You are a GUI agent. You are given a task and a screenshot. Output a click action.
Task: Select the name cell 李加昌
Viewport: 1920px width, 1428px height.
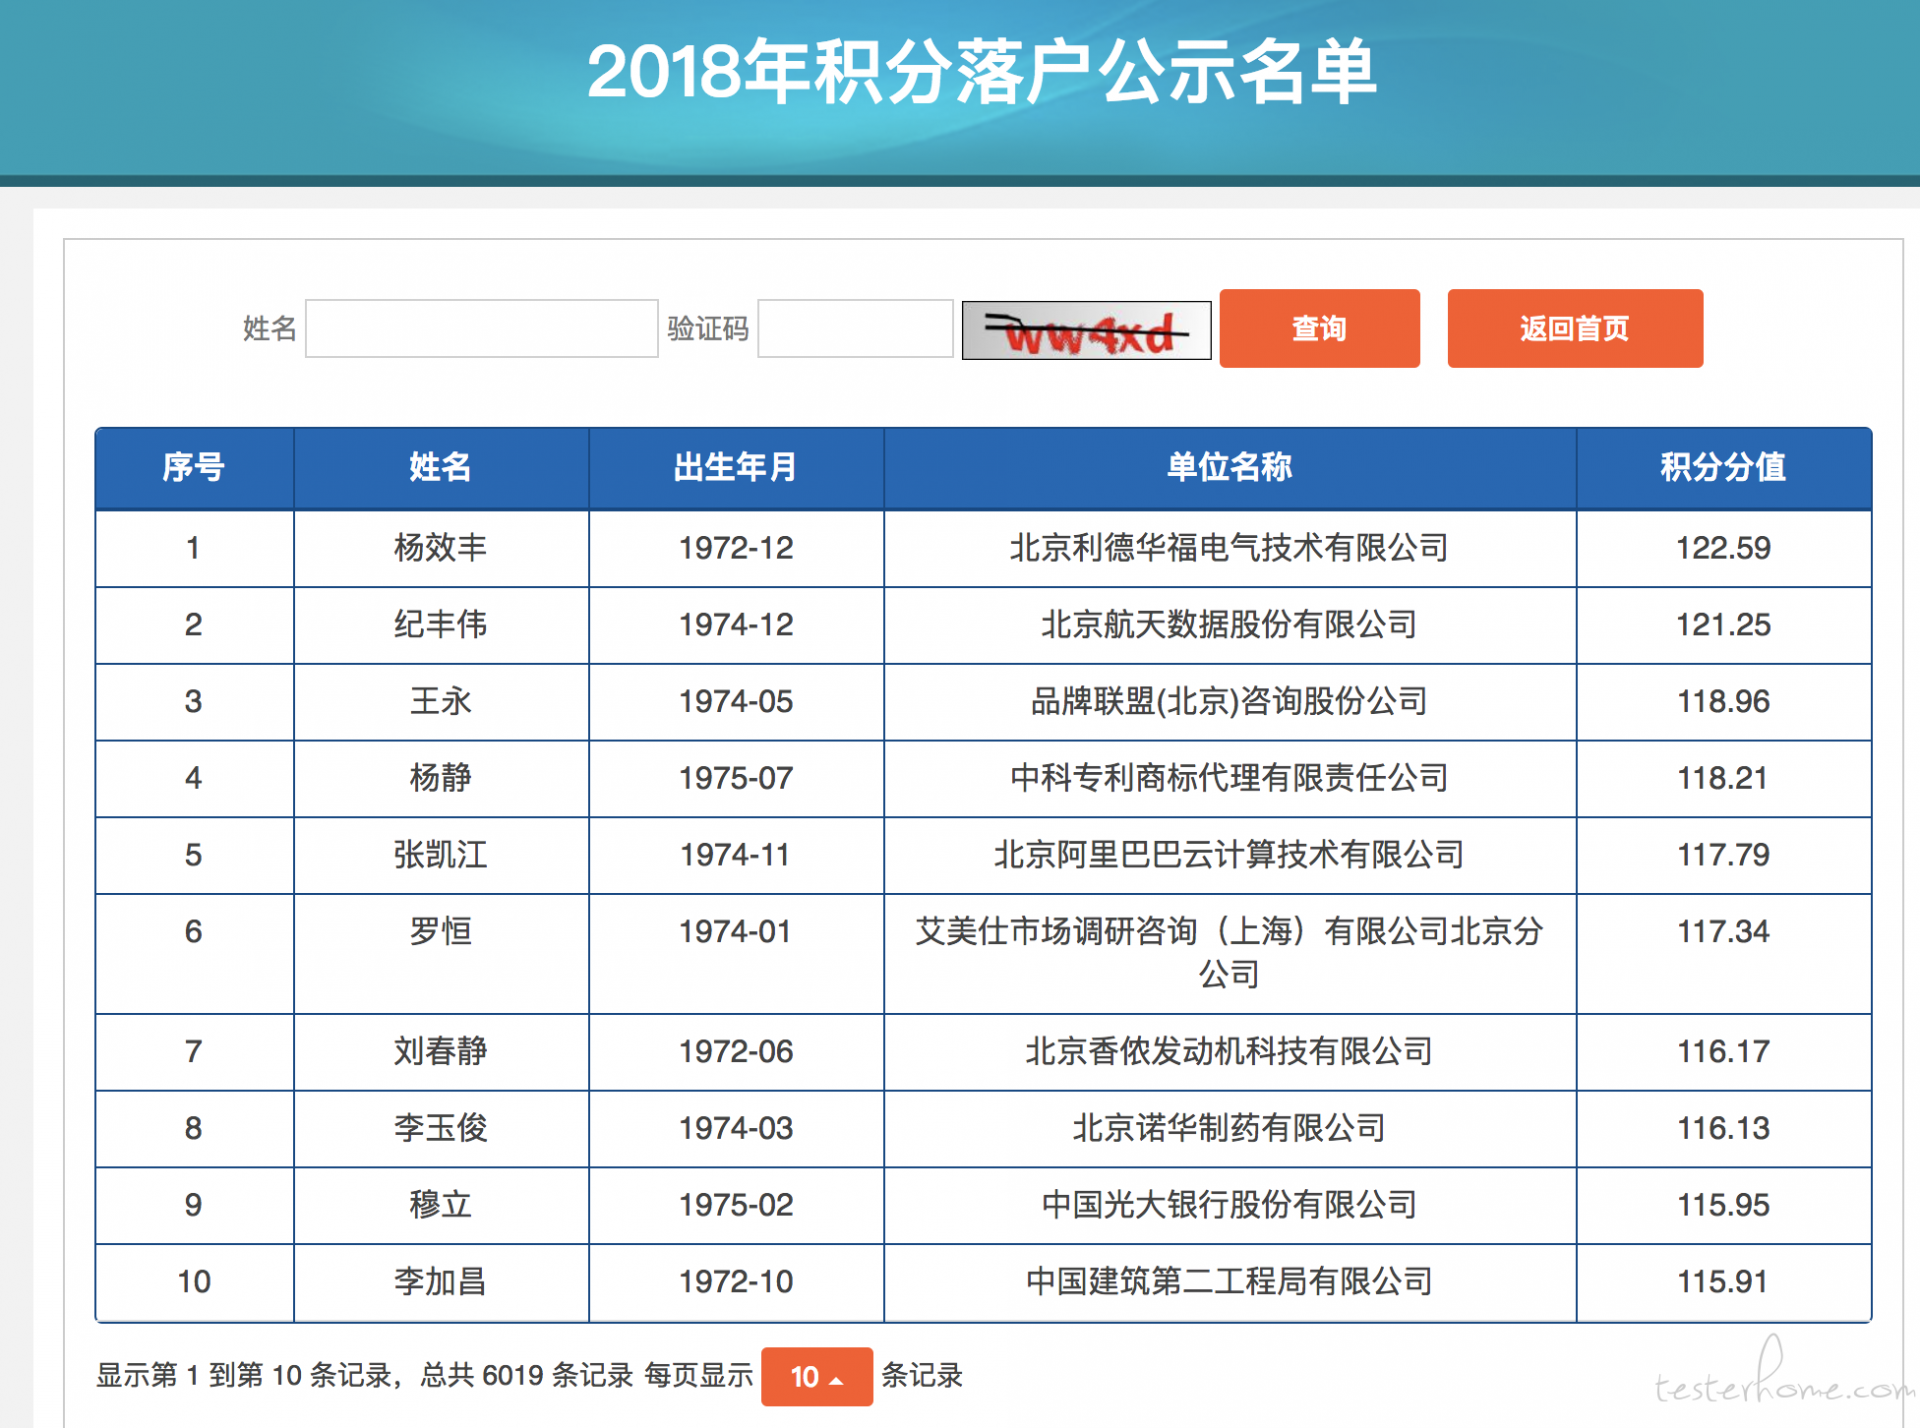pyautogui.click(x=440, y=1281)
